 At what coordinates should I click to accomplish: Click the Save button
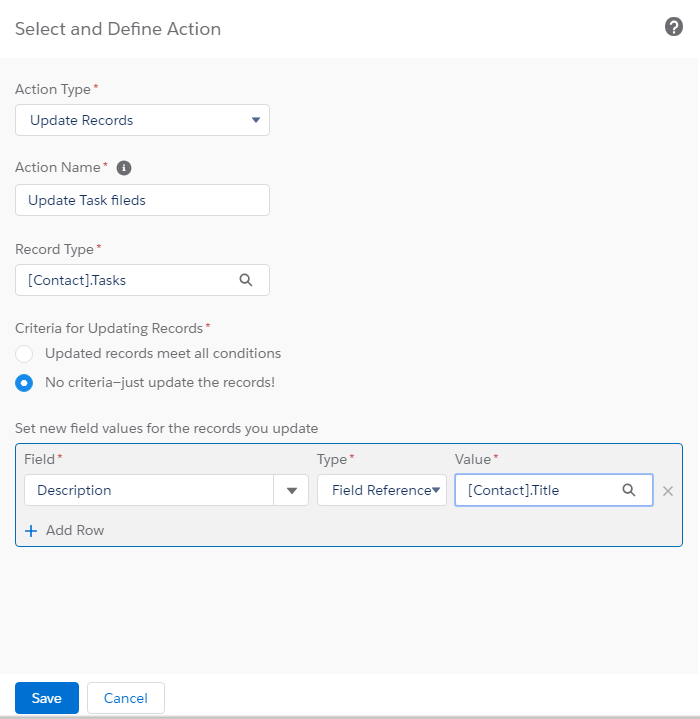pos(47,698)
